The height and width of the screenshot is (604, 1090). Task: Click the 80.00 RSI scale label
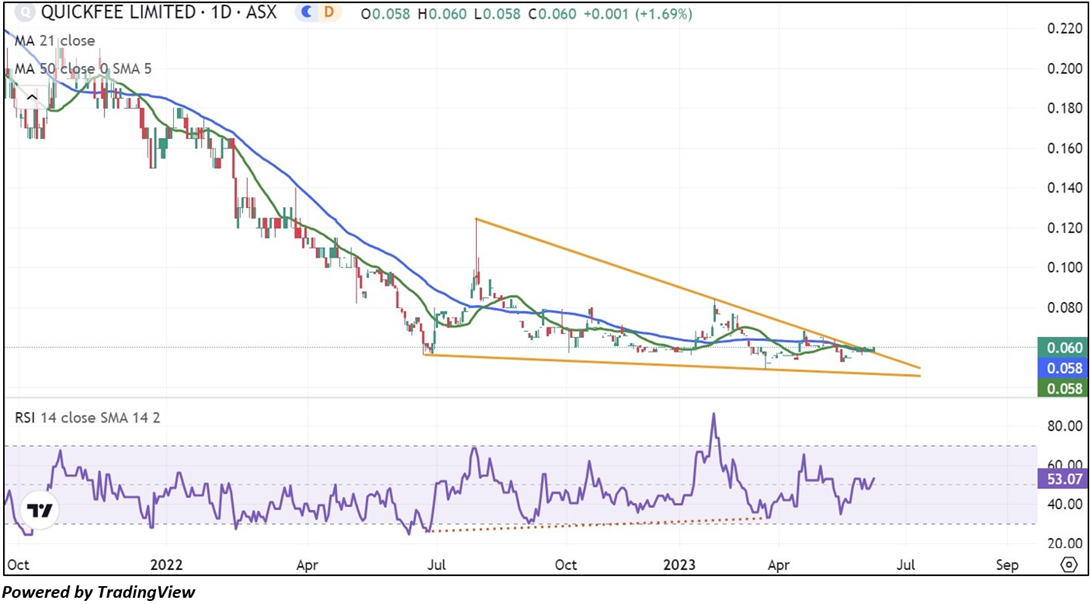[x=1064, y=426]
